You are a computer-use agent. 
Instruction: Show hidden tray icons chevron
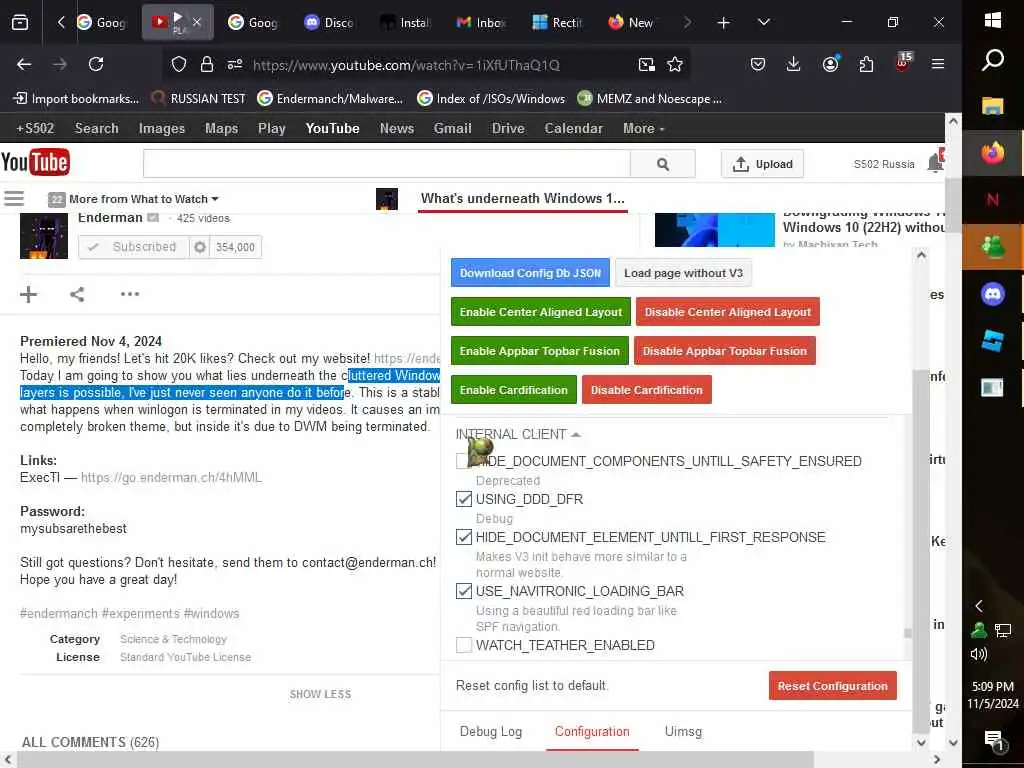(x=978, y=606)
